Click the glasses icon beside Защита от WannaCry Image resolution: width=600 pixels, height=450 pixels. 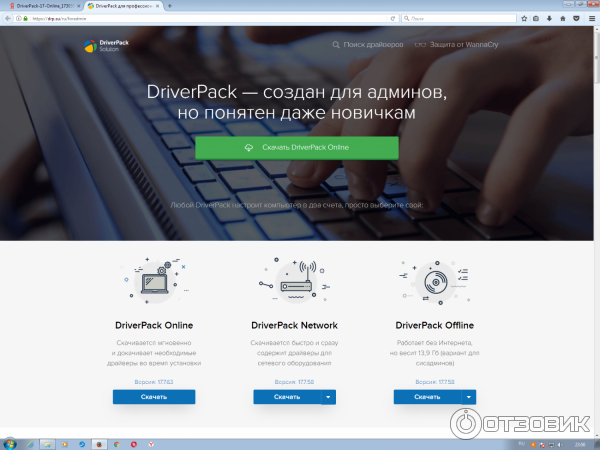pyautogui.click(x=420, y=45)
